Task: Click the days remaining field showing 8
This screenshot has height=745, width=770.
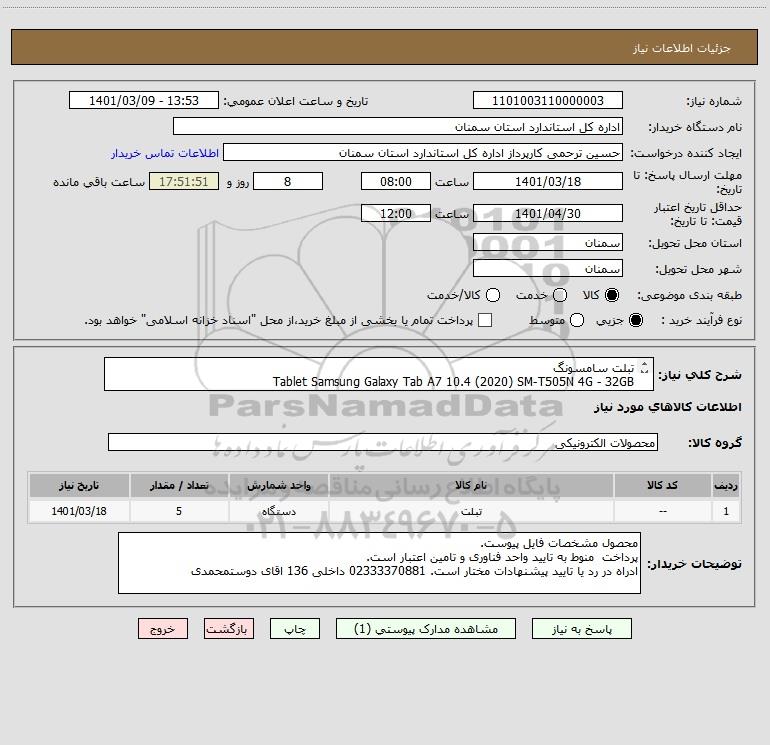Action: coord(288,181)
